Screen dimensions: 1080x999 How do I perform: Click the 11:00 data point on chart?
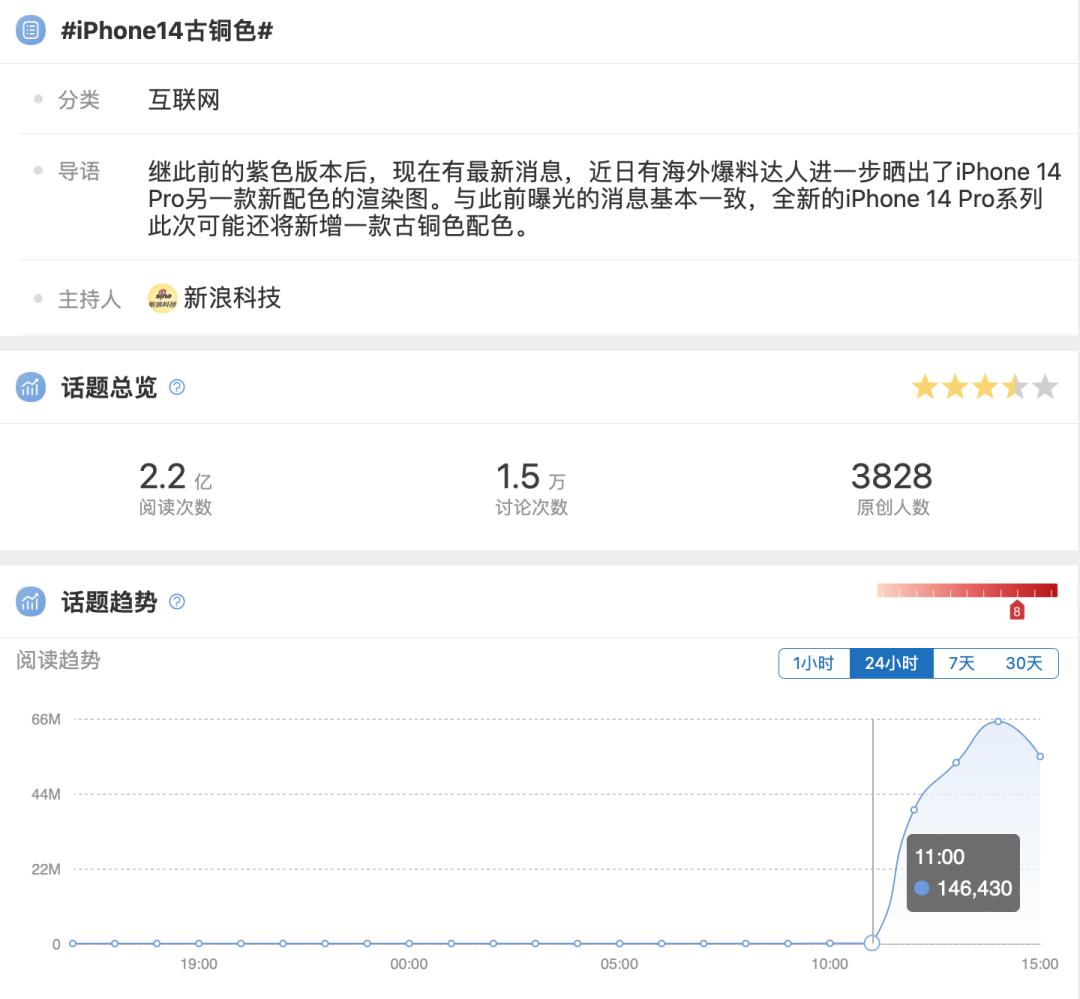[x=872, y=943]
